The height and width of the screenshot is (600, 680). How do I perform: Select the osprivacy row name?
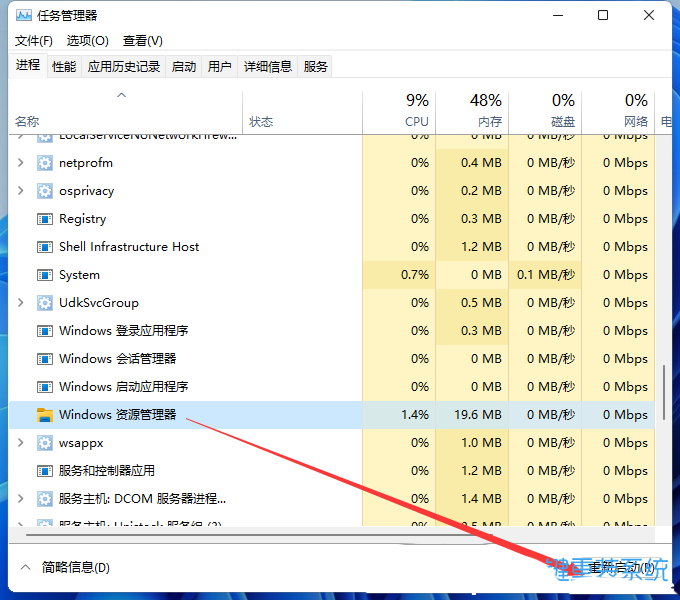[86, 191]
